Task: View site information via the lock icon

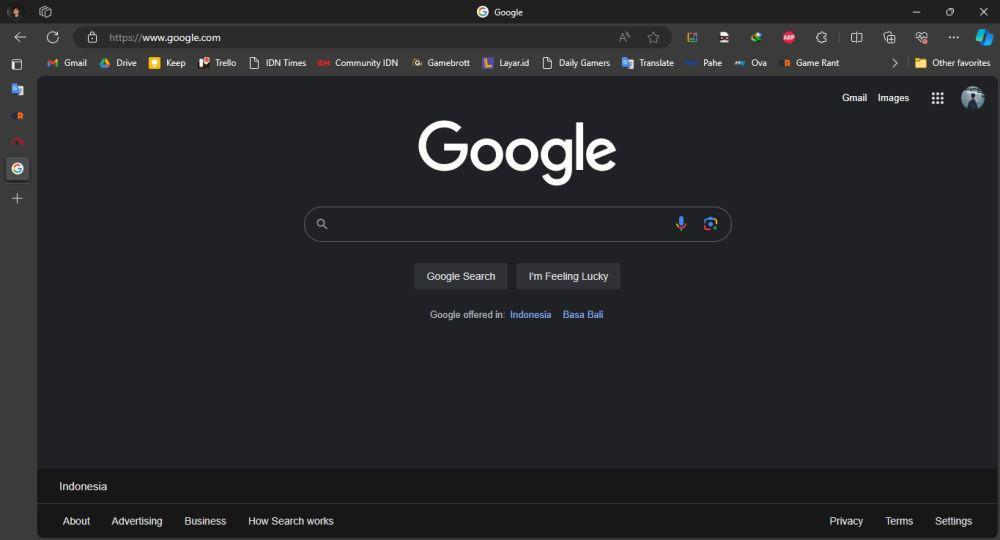Action: [x=92, y=38]
